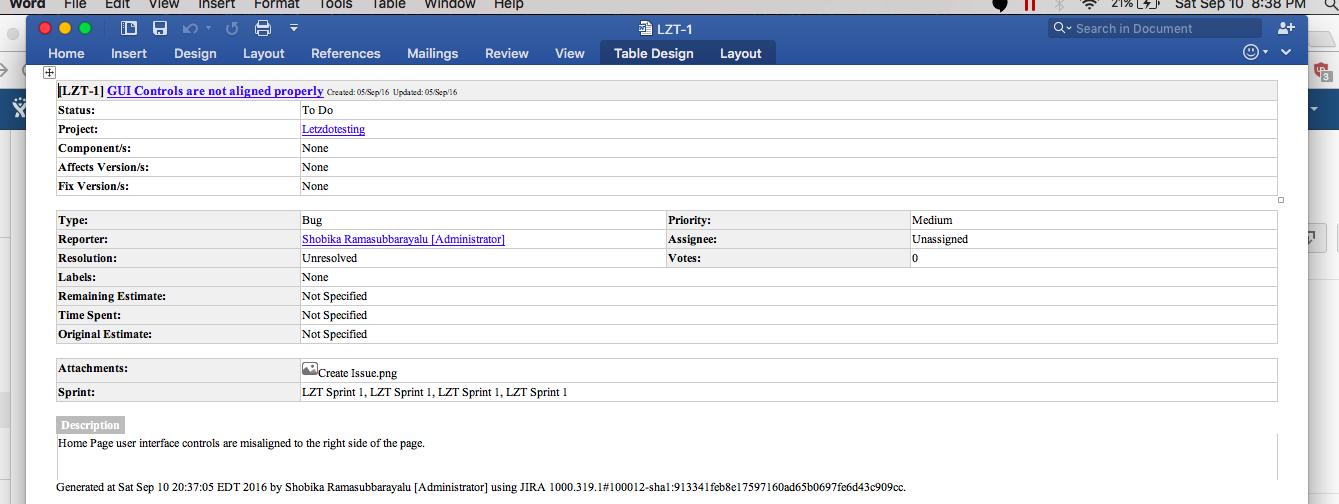Click the Remaining Estimate Not Specified value
The height and width of the screenshot is (504, 1339).
click(x=334, y=296)
